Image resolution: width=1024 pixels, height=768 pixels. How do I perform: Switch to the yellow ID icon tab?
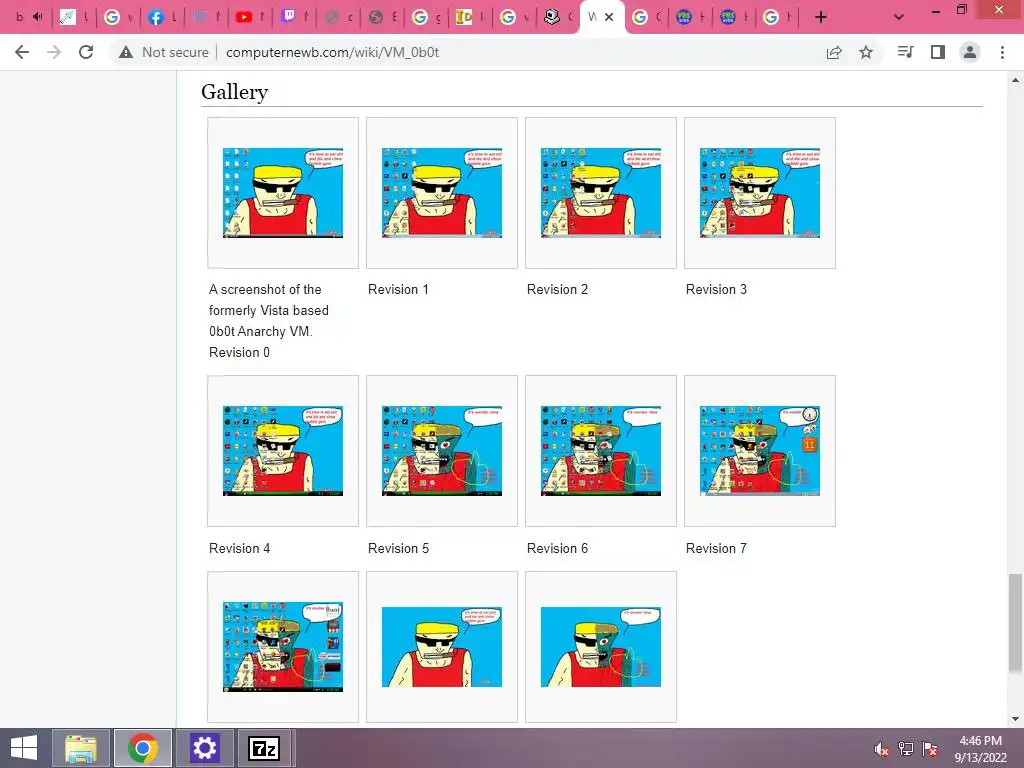pyautogui.click(x=464, y=17)
